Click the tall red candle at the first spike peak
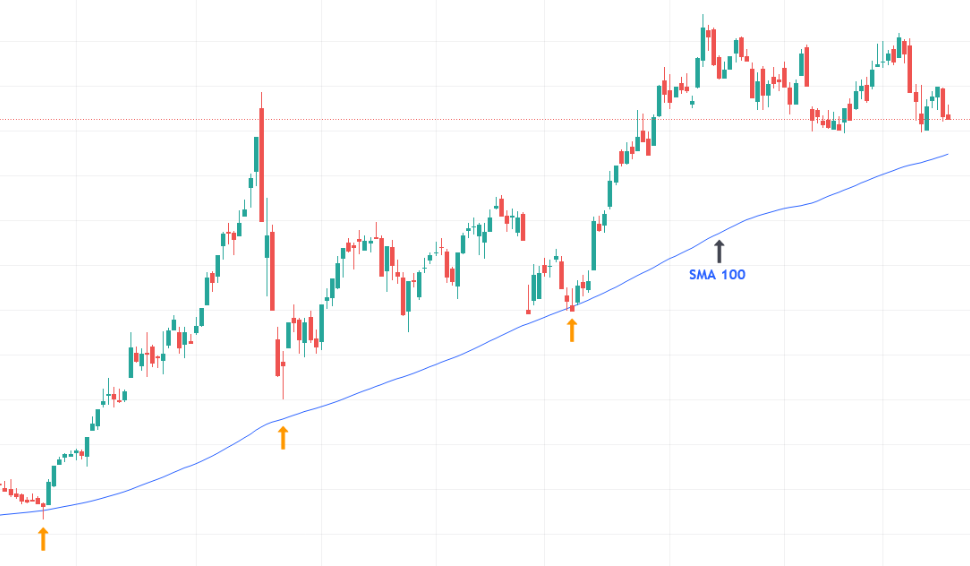 click(x=261, y=163)
